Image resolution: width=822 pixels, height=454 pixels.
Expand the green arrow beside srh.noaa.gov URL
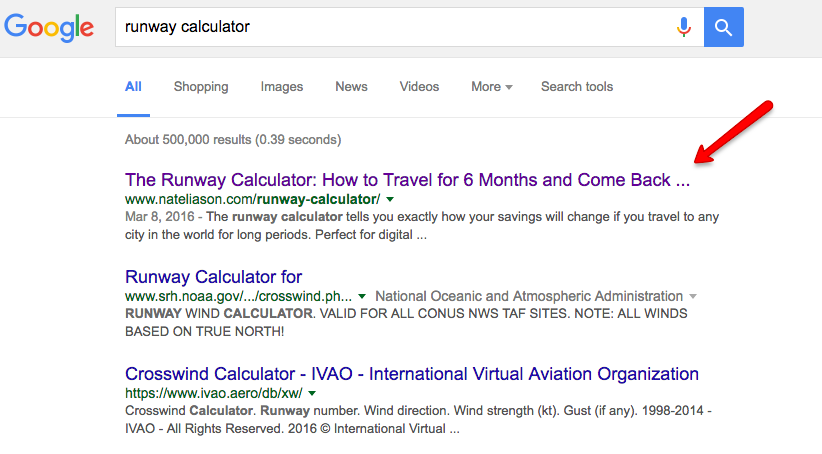tap(363, 297)
